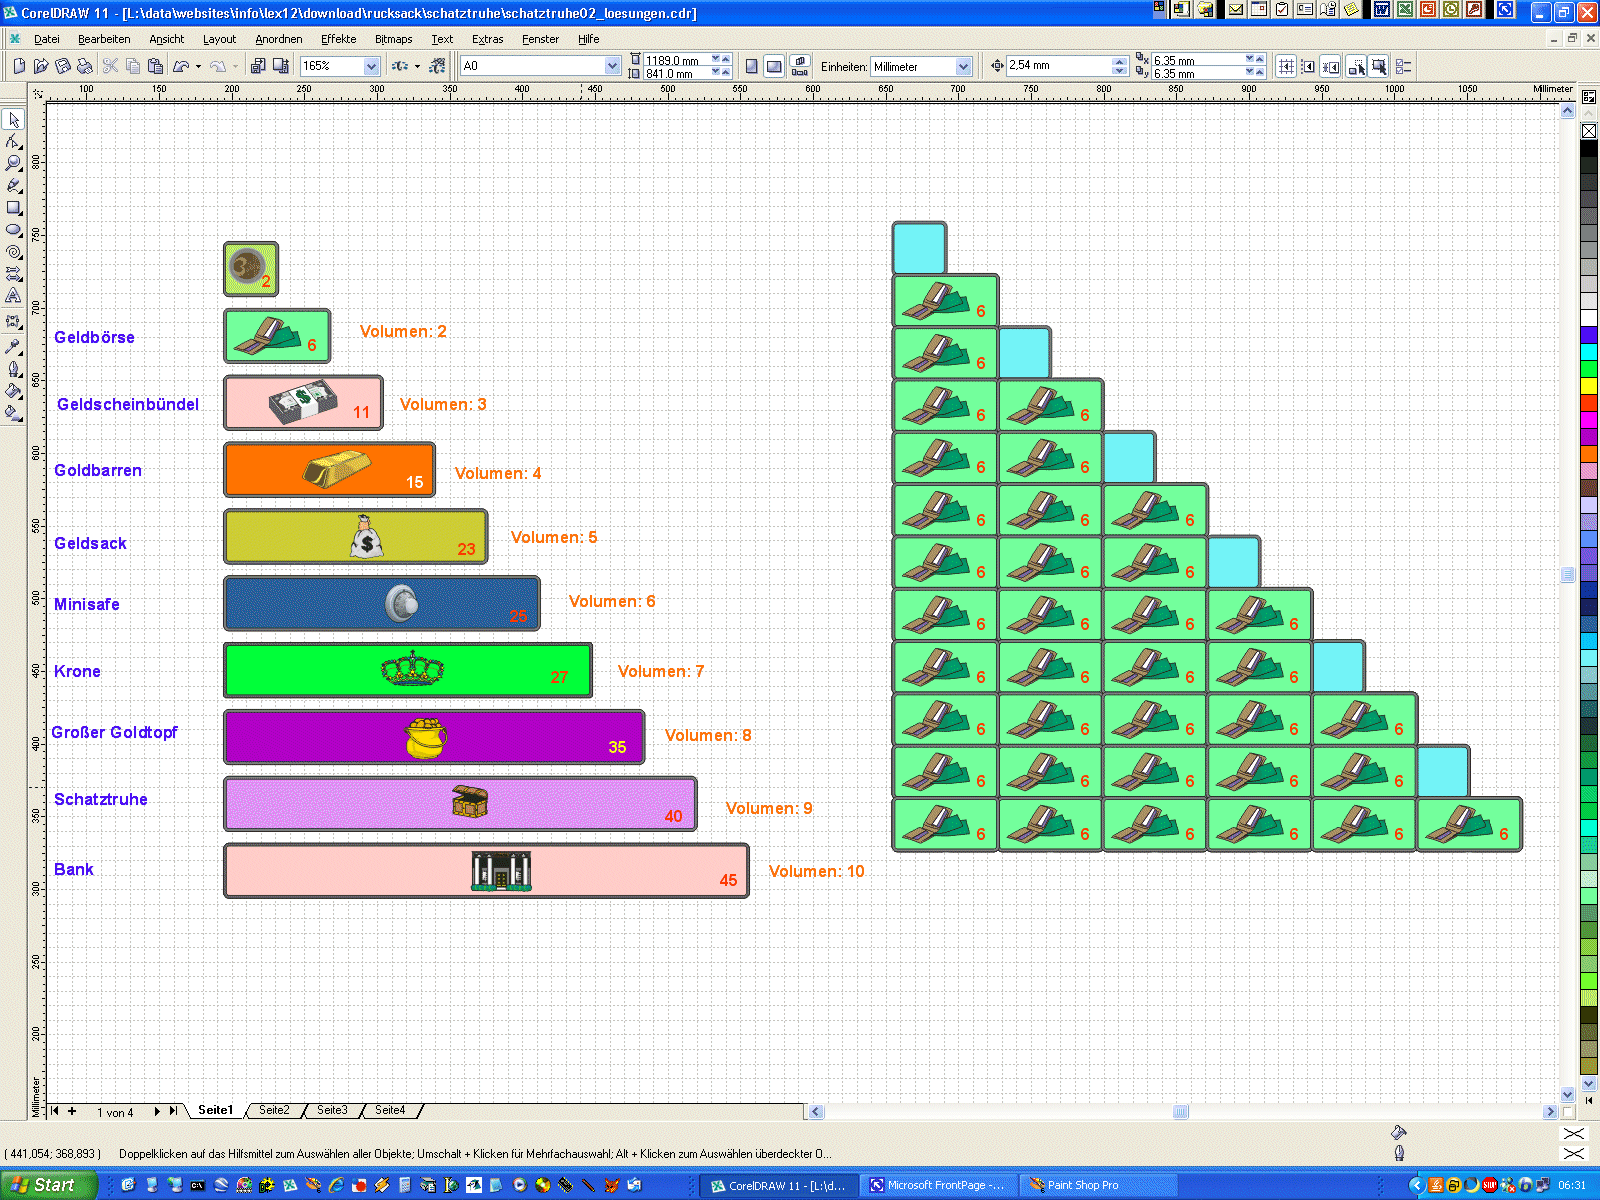Toggle Treat as Filled button
The height and width of the screenshot is (1200, 1600).
[x=1379, y=66]
